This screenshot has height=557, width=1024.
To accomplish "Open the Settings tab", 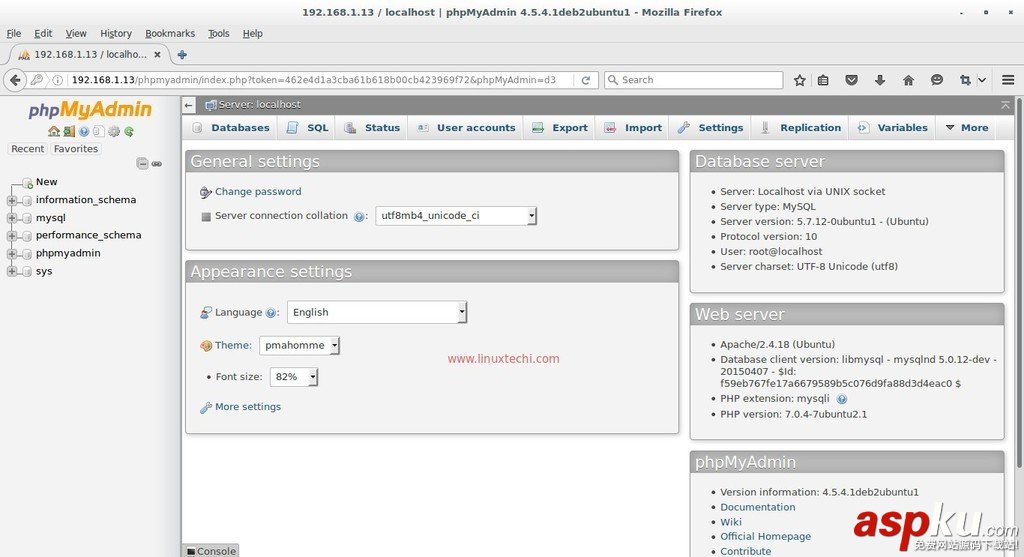I will coord(711,128).
